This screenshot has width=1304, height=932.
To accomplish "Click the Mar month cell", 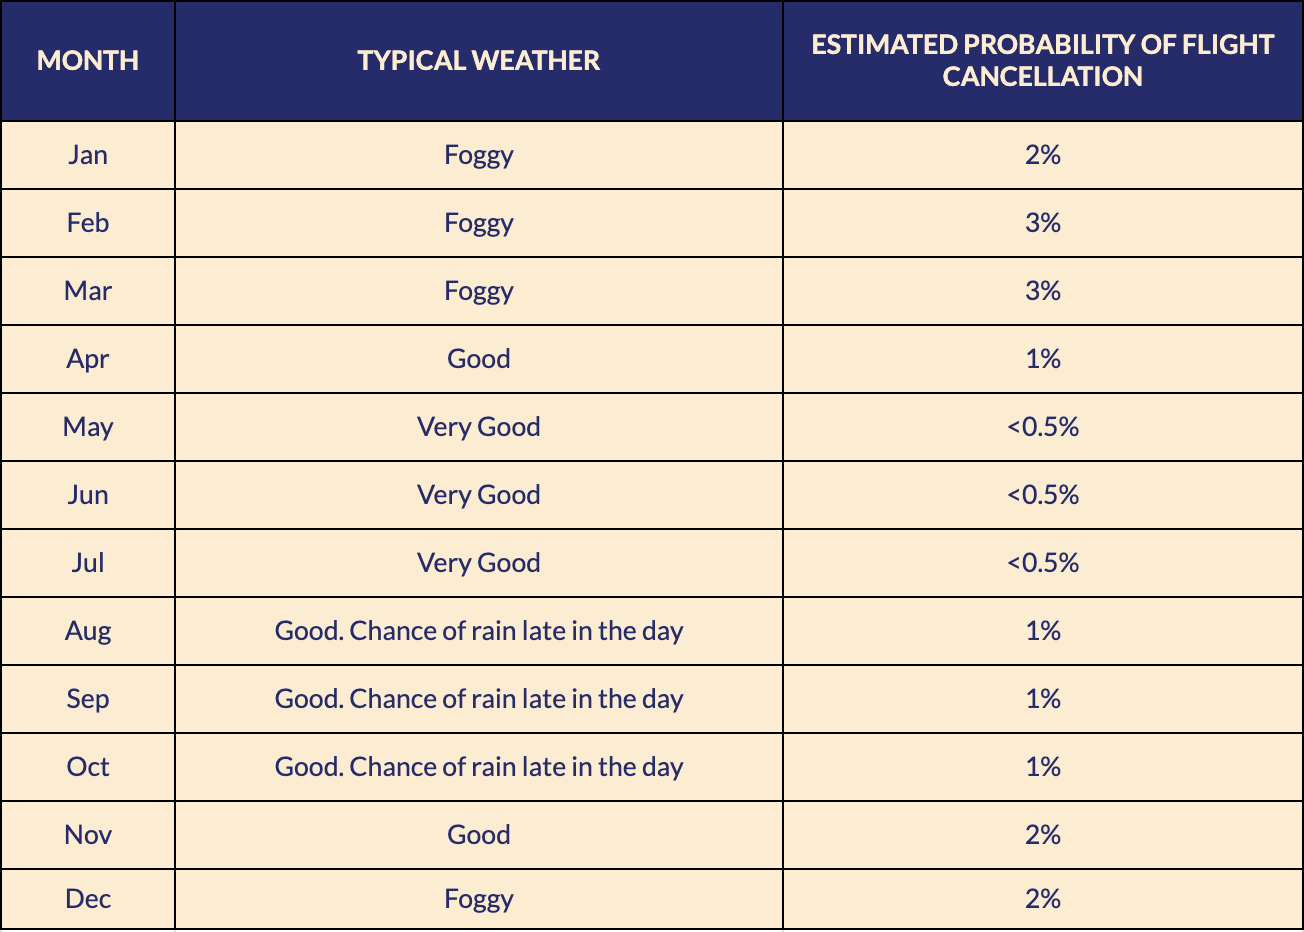I will click(x=88, y=291).
